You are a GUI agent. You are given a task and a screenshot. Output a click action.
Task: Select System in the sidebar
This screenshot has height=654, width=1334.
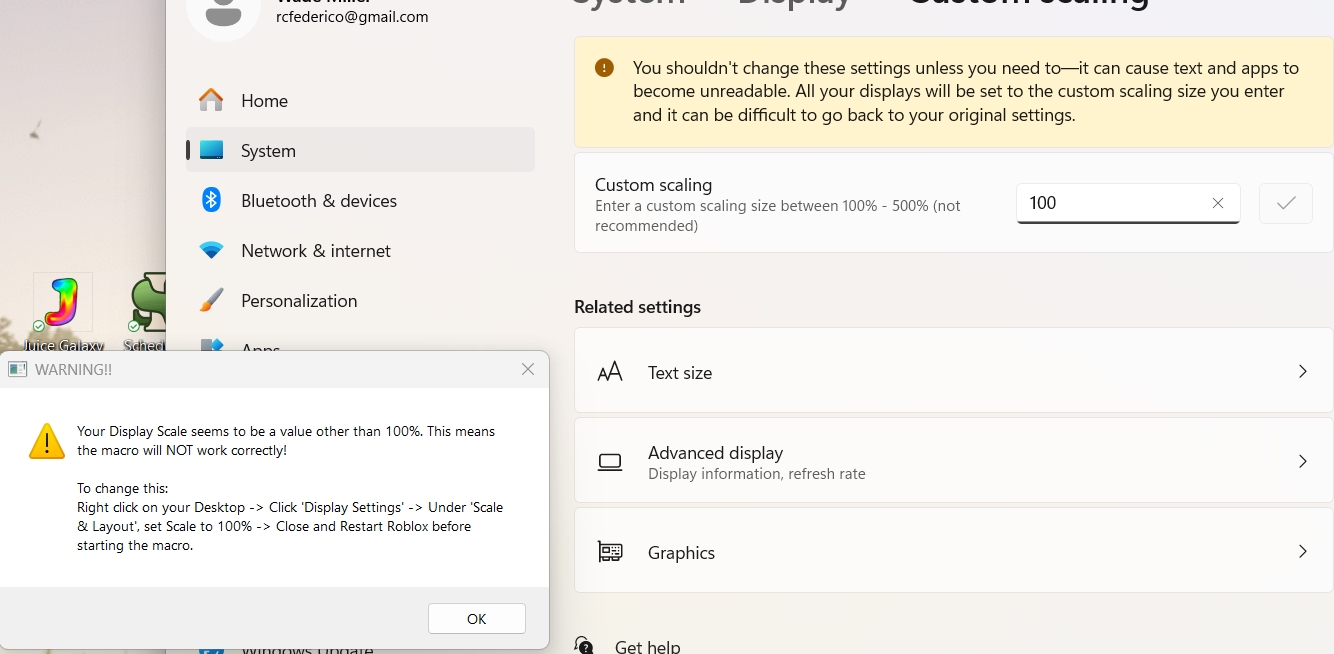click(x=267, y=150)
